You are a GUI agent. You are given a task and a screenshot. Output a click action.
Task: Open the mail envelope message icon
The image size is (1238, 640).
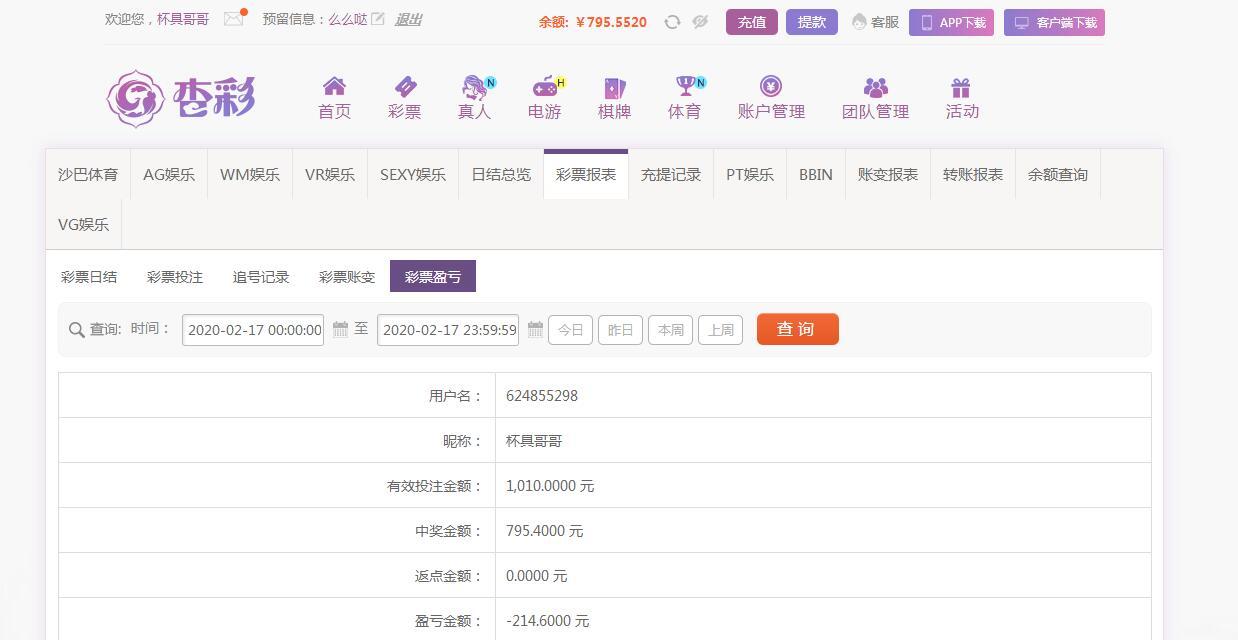point(234,18)
